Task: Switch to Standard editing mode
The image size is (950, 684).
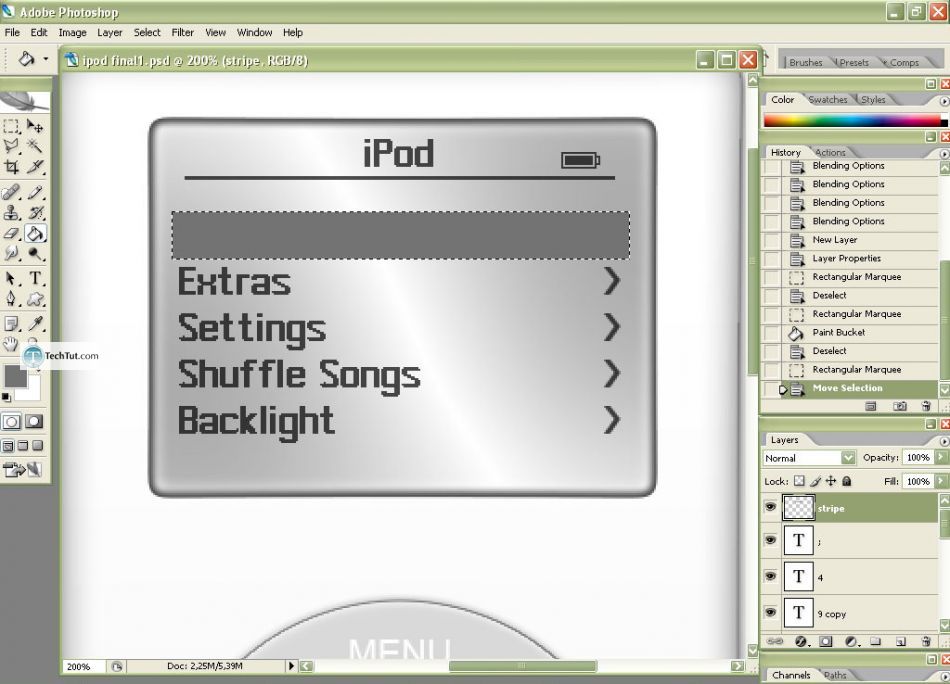Action: [x=12, y=421]
